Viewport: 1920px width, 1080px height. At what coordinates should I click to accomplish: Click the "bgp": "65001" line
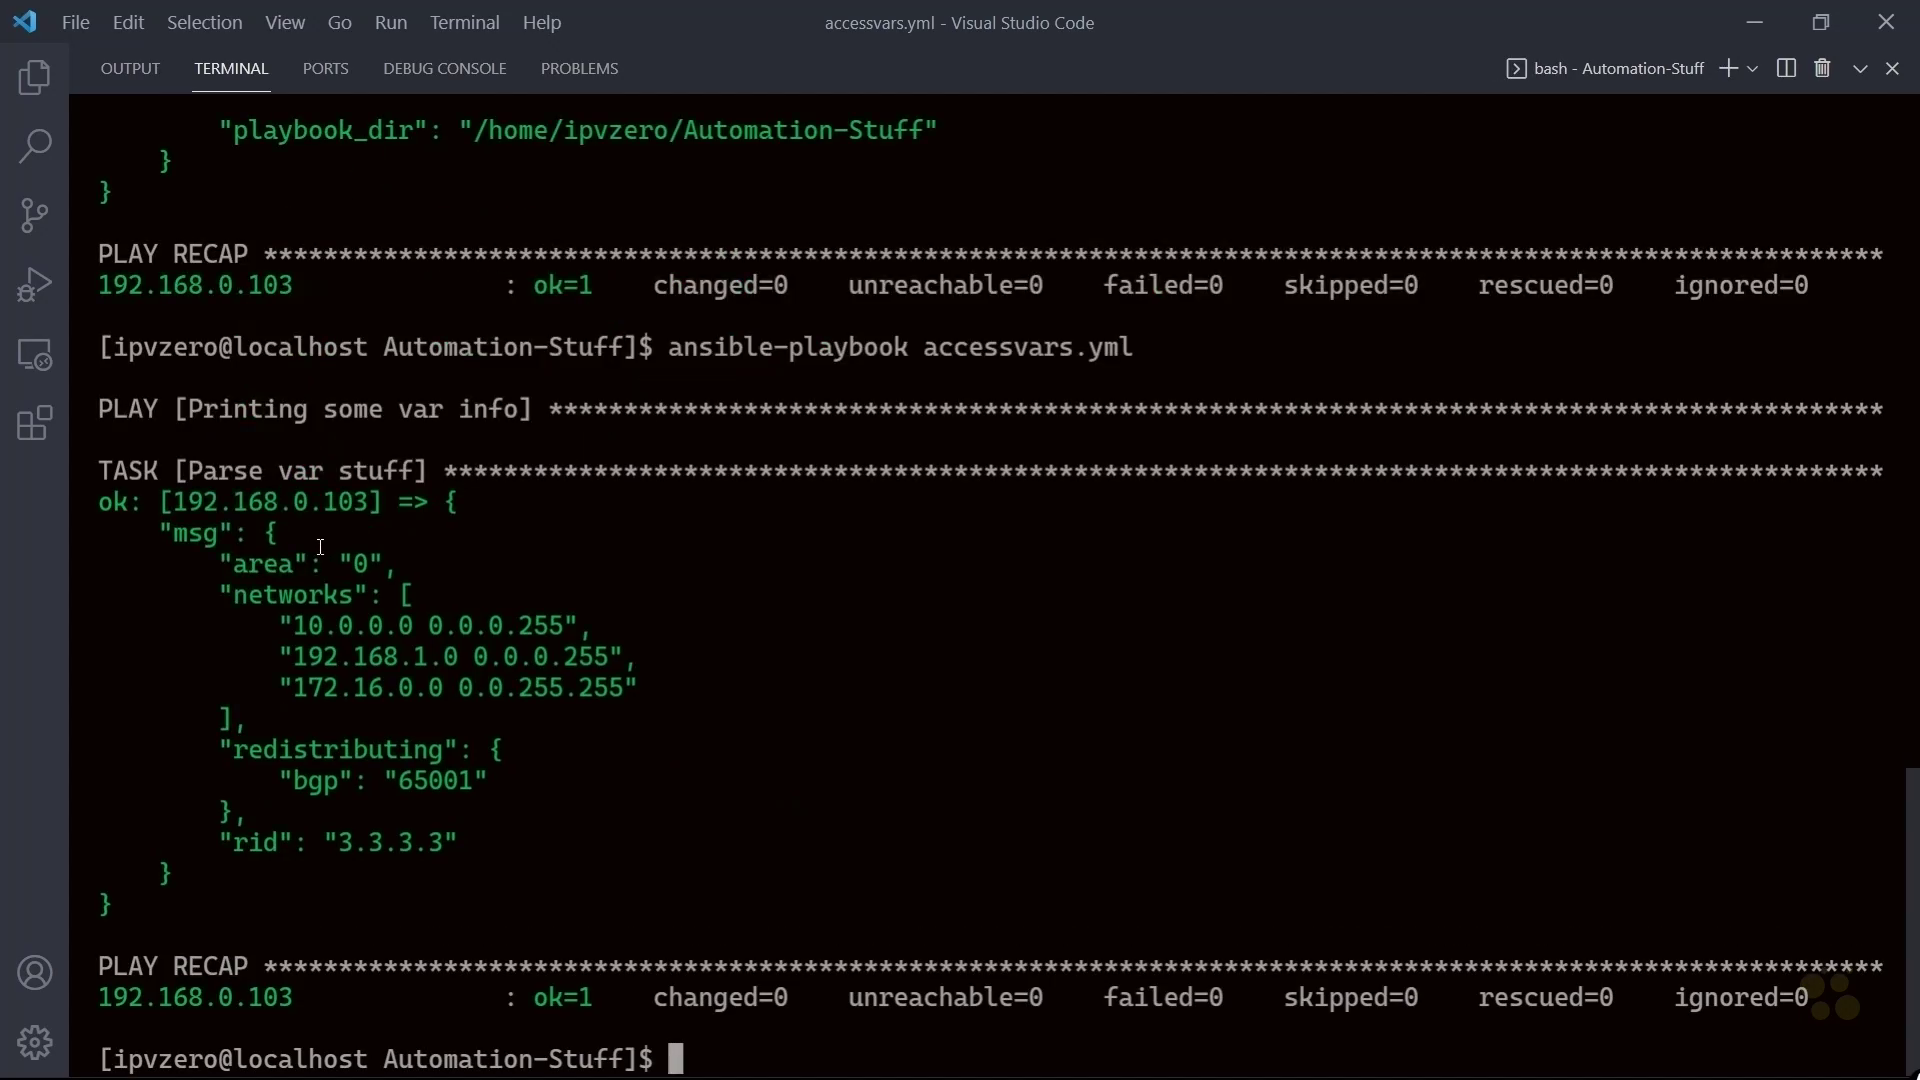[x=383, y=780]
